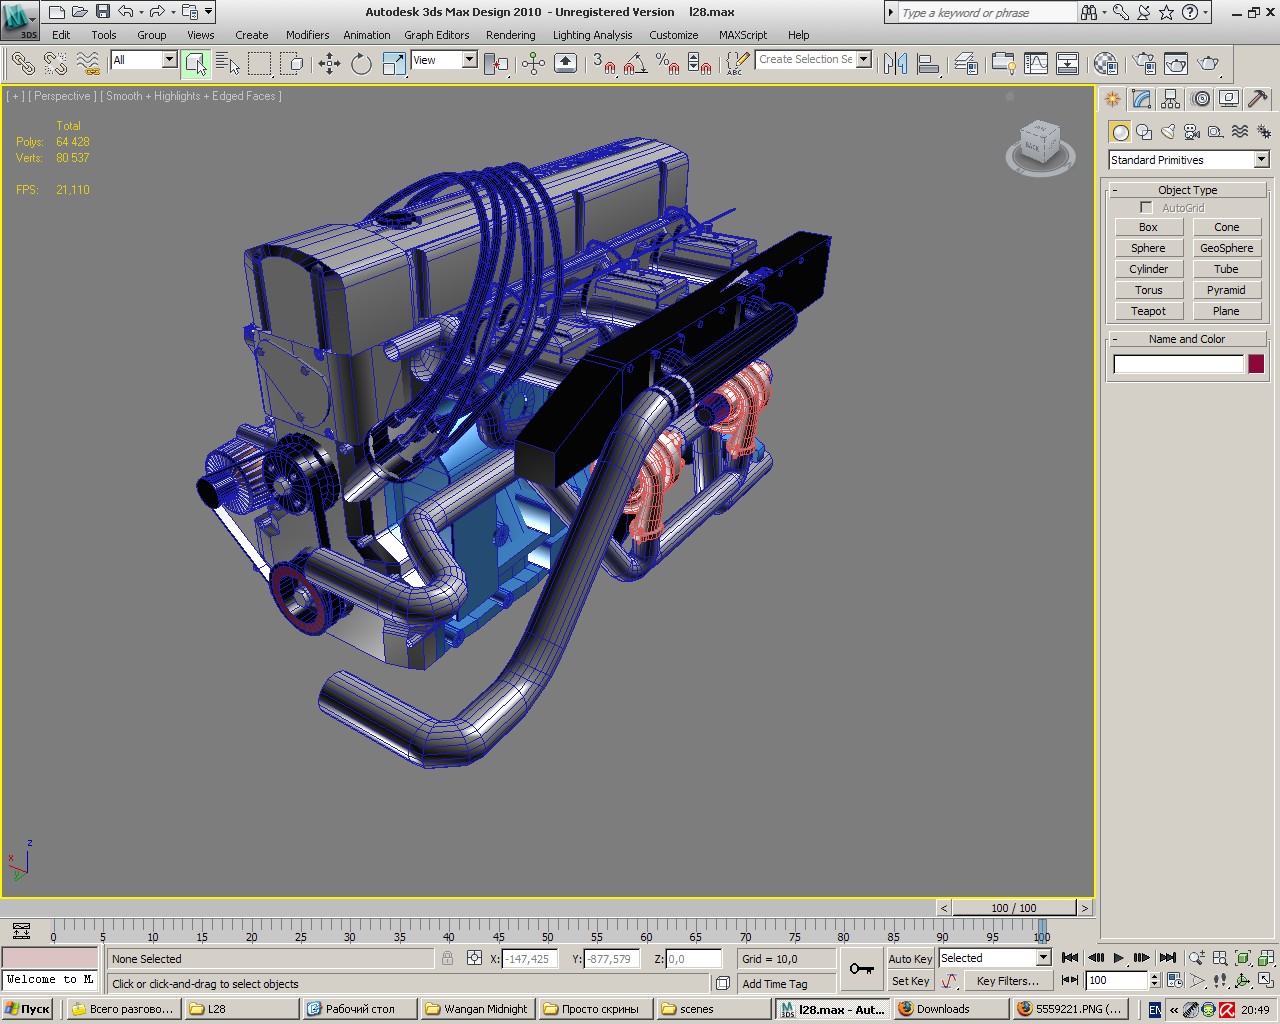
Task: Switch to the Modify command panel tab
Action: point(1142,99)
